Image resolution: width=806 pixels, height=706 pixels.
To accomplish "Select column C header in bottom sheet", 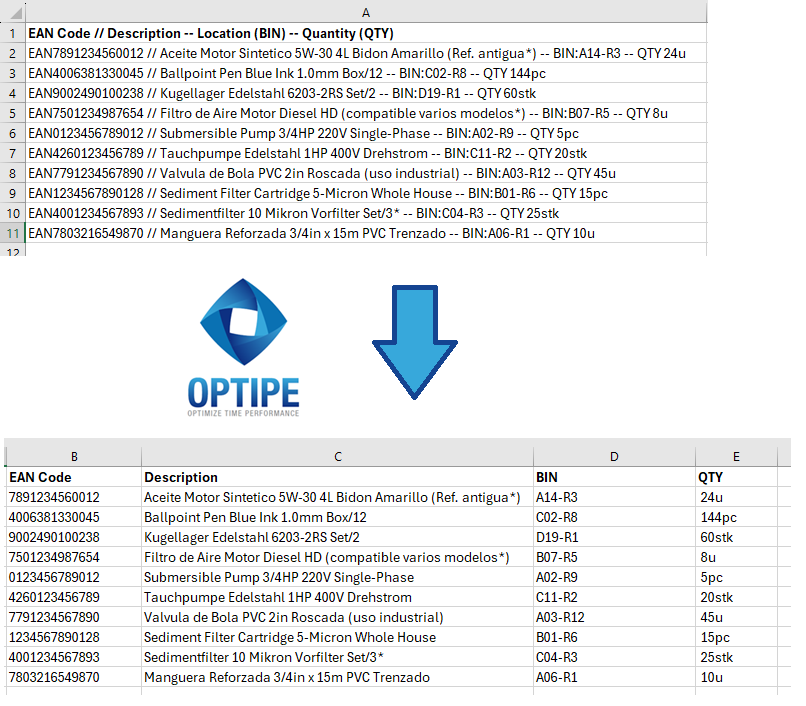I will [338, 457].
